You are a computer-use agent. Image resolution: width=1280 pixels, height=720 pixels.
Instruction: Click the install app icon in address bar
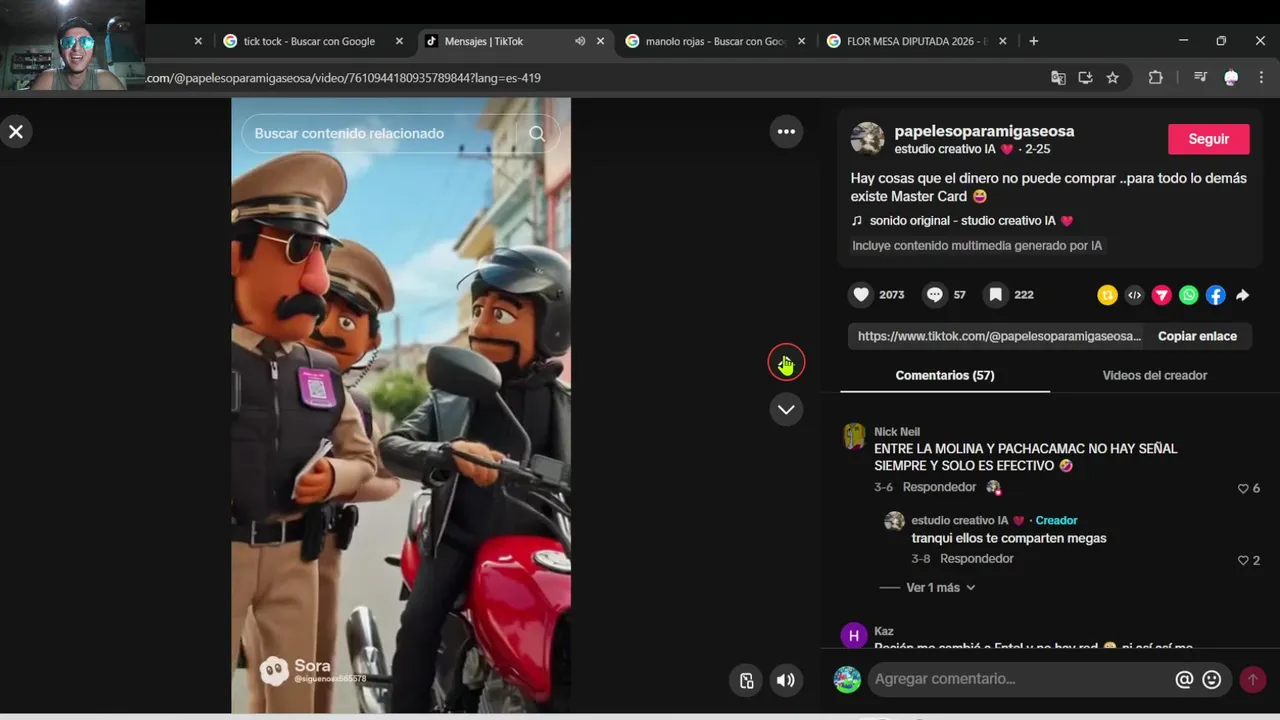(1085, 78)
